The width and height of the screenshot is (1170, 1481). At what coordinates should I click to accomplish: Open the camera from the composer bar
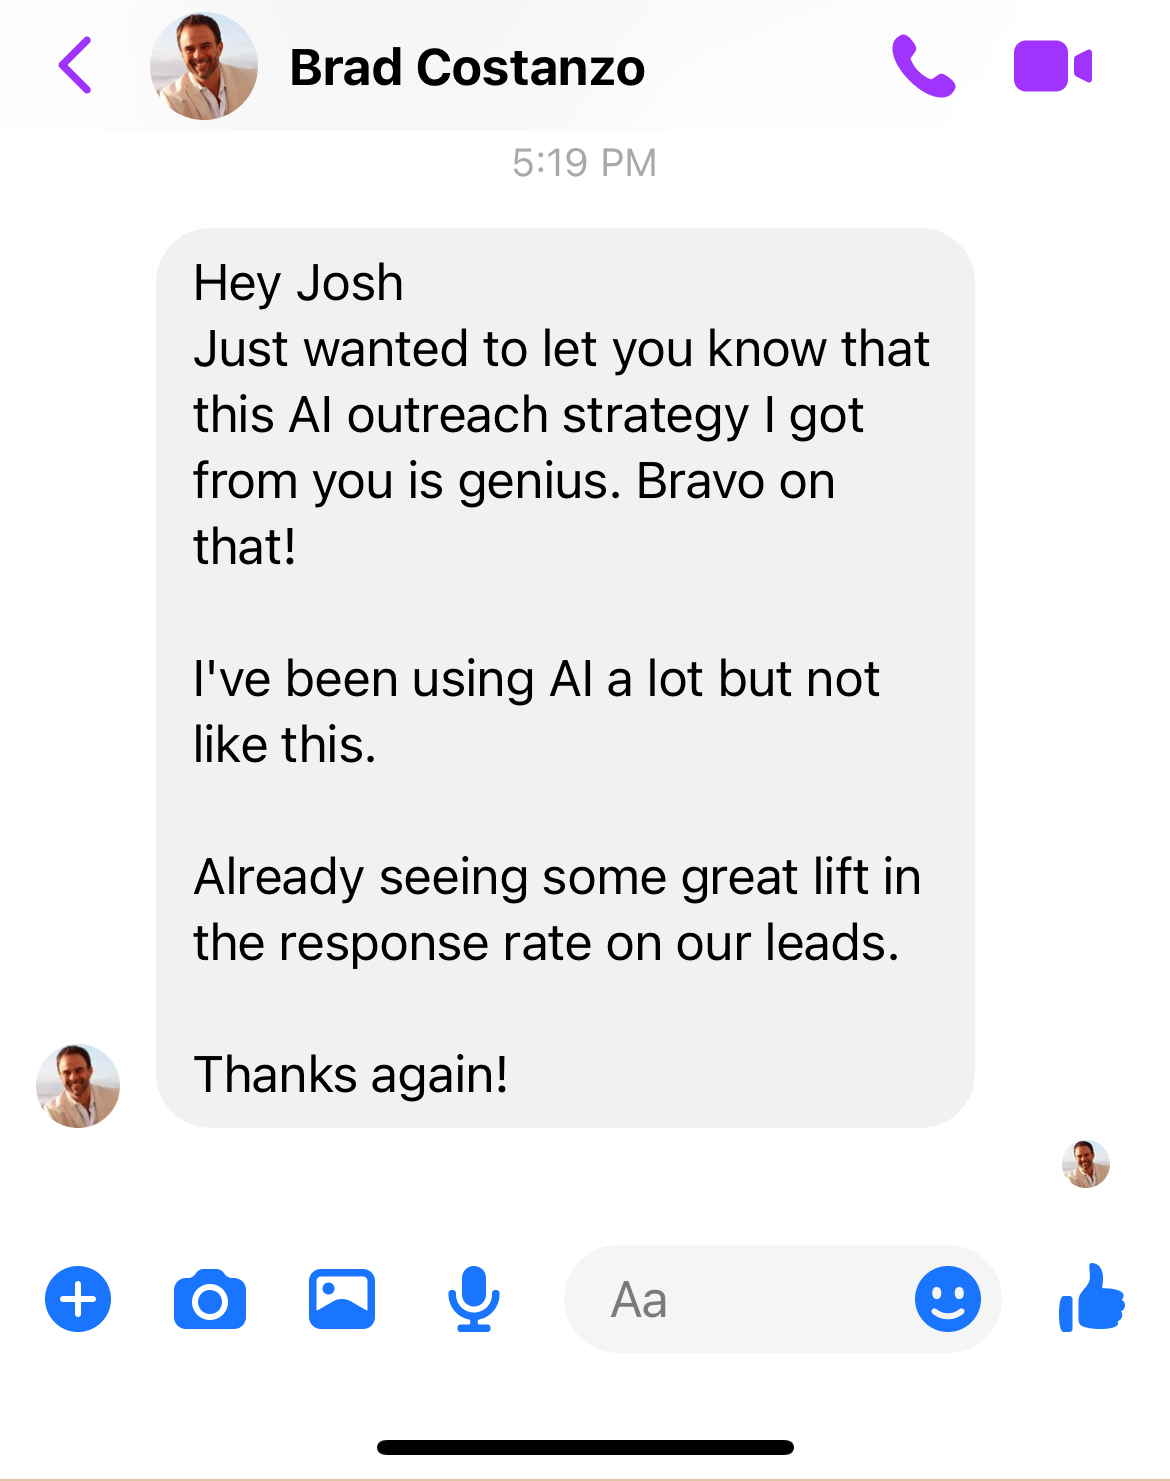point(210,1299)
